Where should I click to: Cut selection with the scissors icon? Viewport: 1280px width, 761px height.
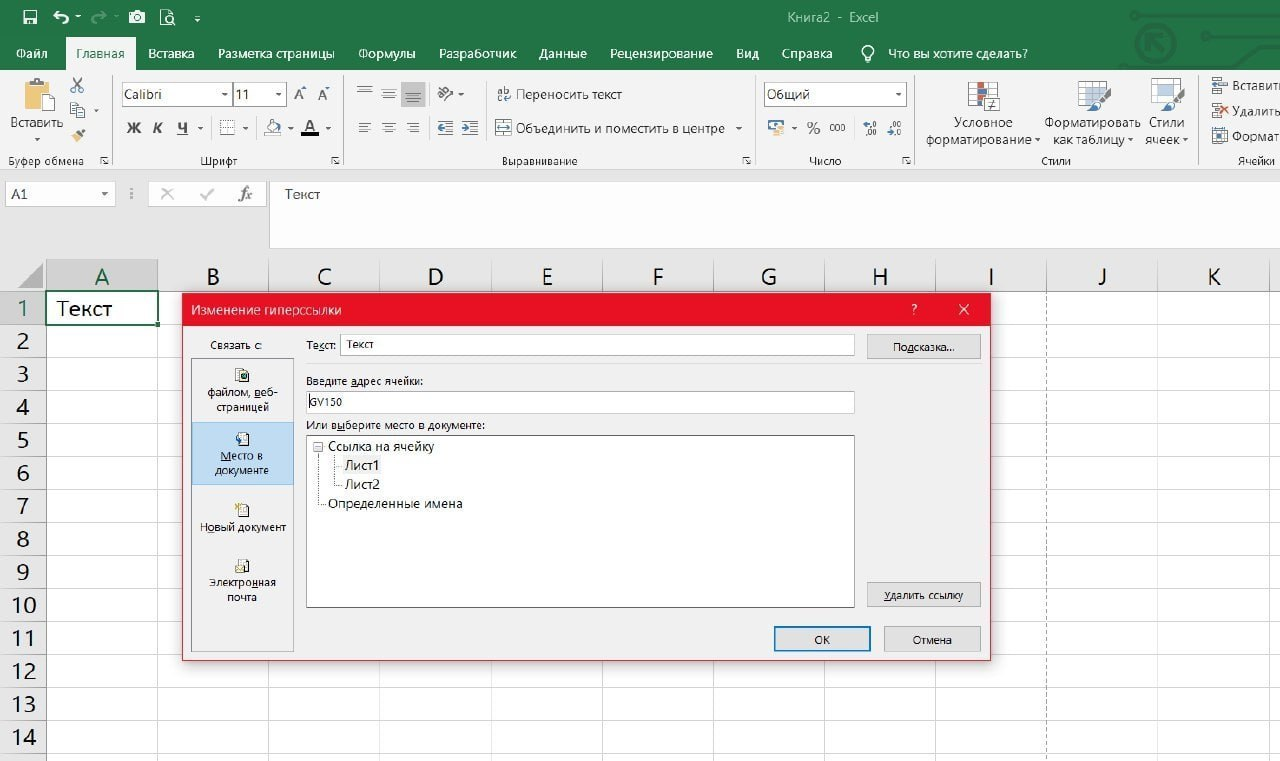[77, 87]
